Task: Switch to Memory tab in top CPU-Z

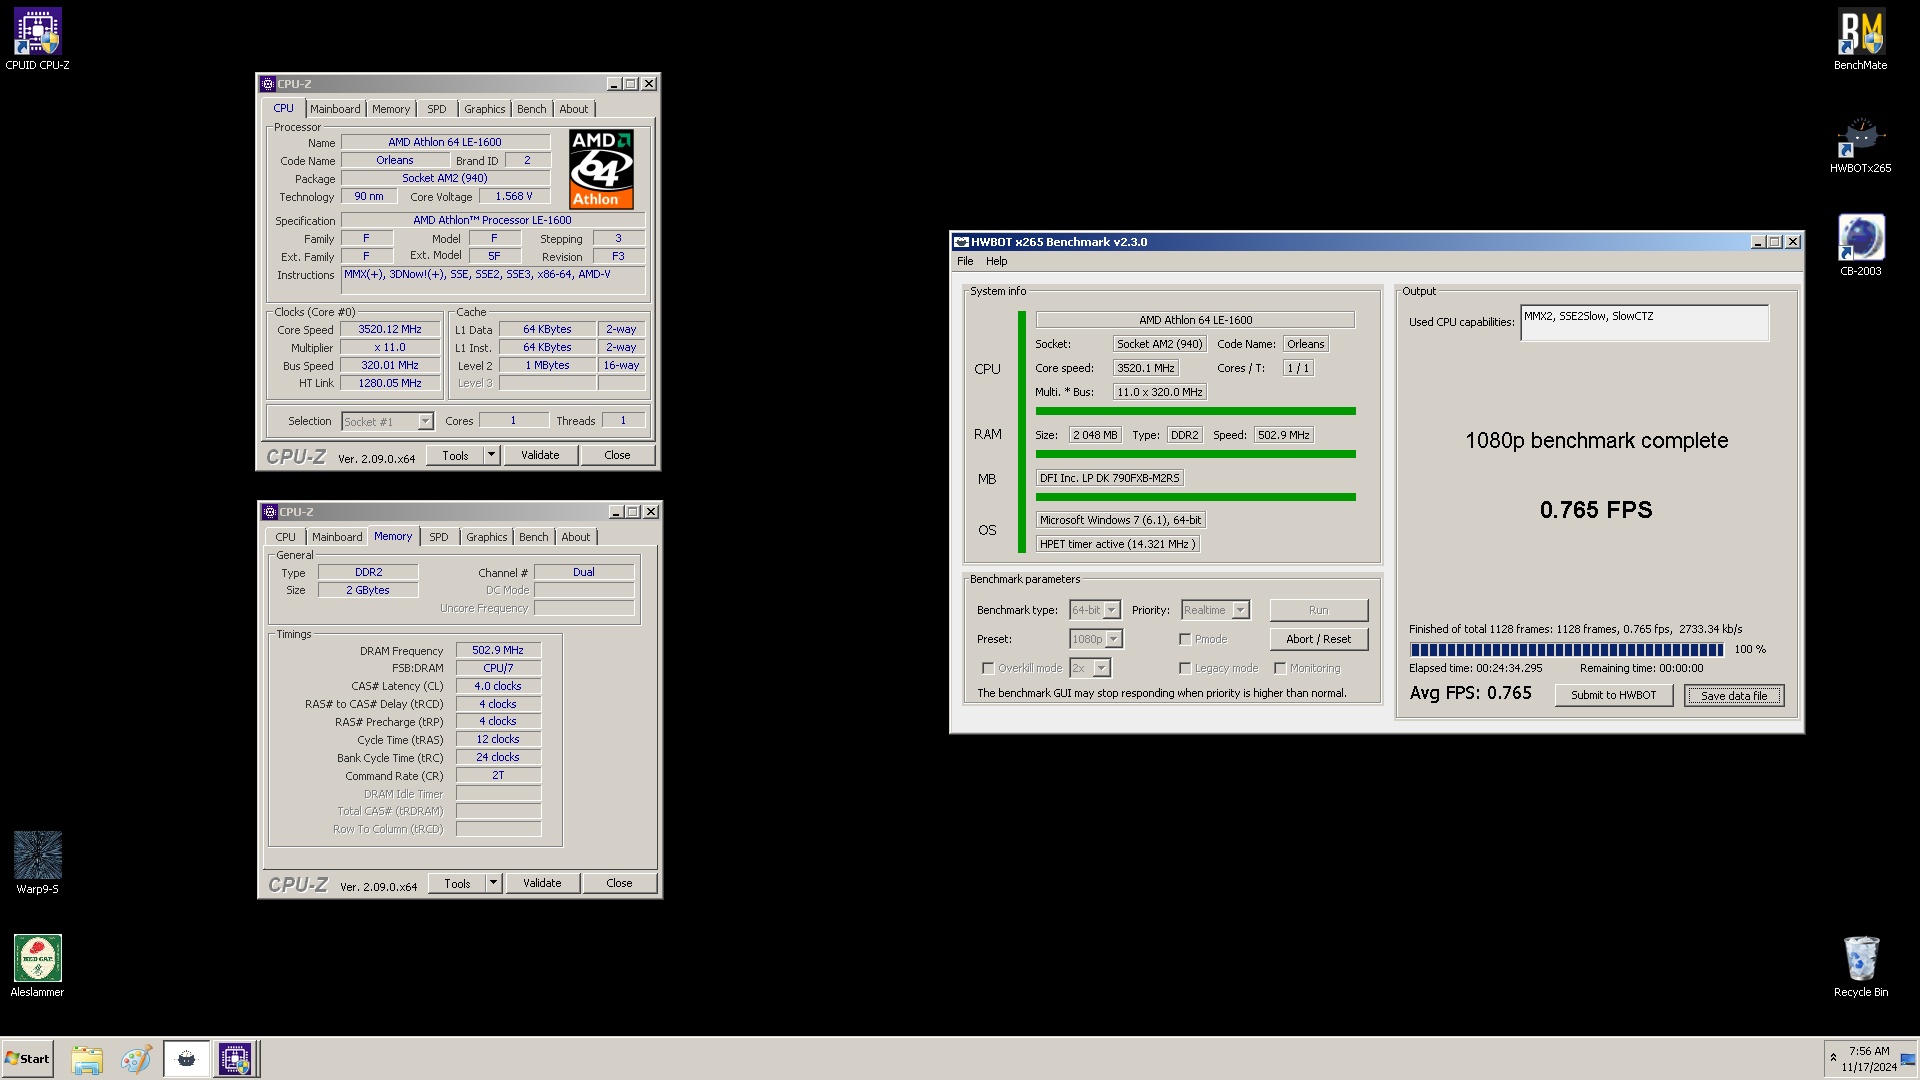Action: click(391, 109)
